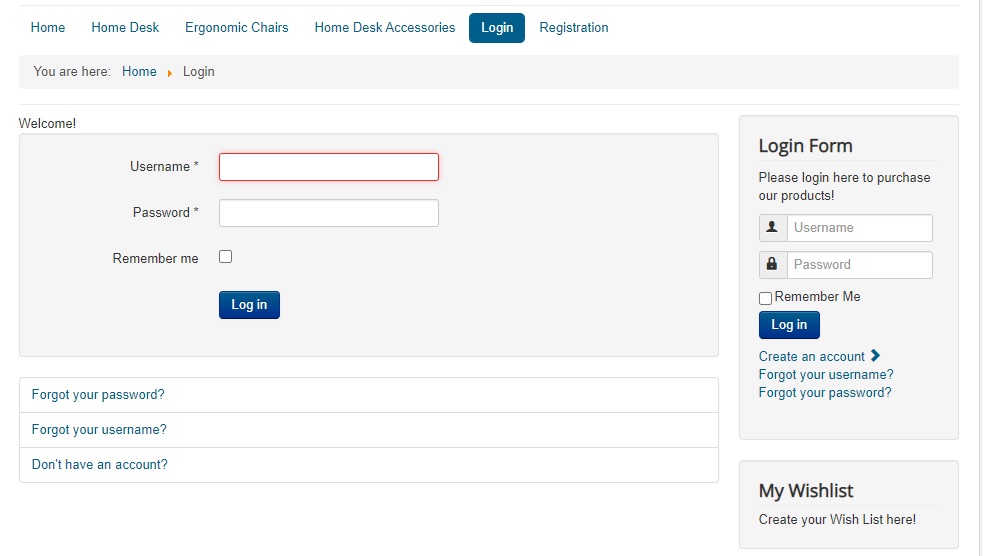Select the active Login tab
Image resolution: width=983 pixels, height=556 pixels.
point(497,28)
